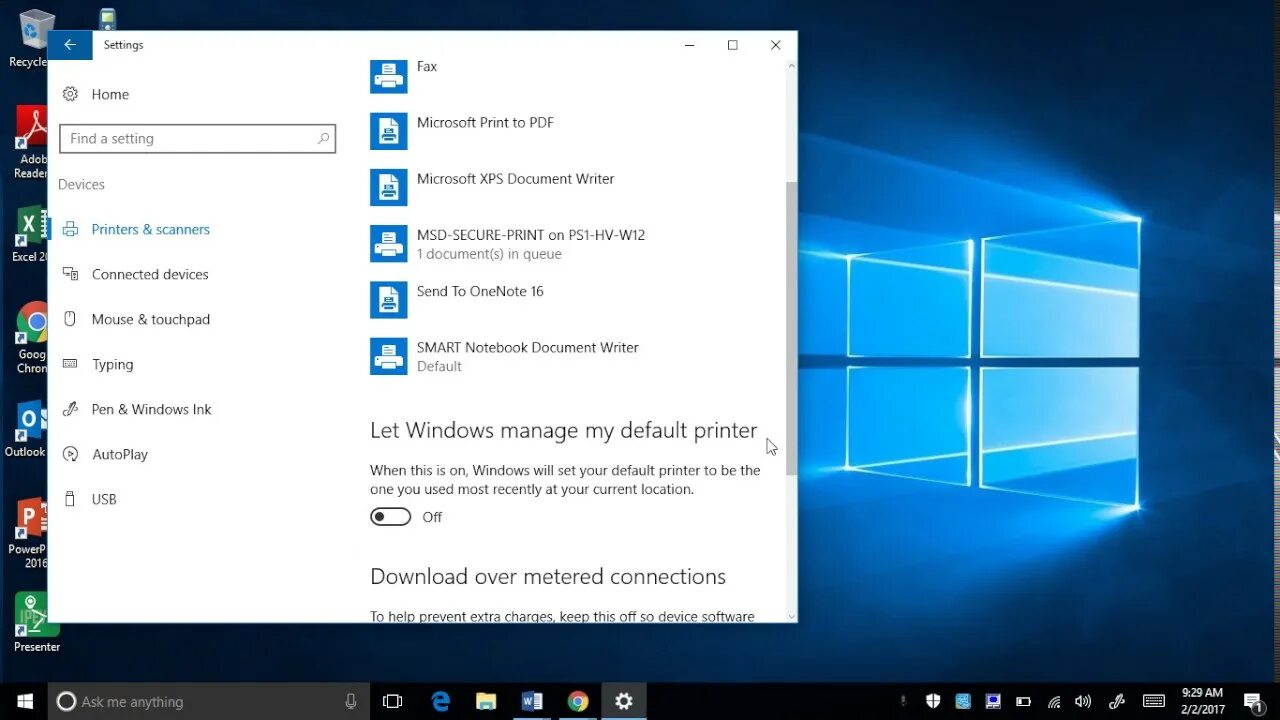Click the Home gear icon
The image size is (1280, 720).
coord(70,94)
